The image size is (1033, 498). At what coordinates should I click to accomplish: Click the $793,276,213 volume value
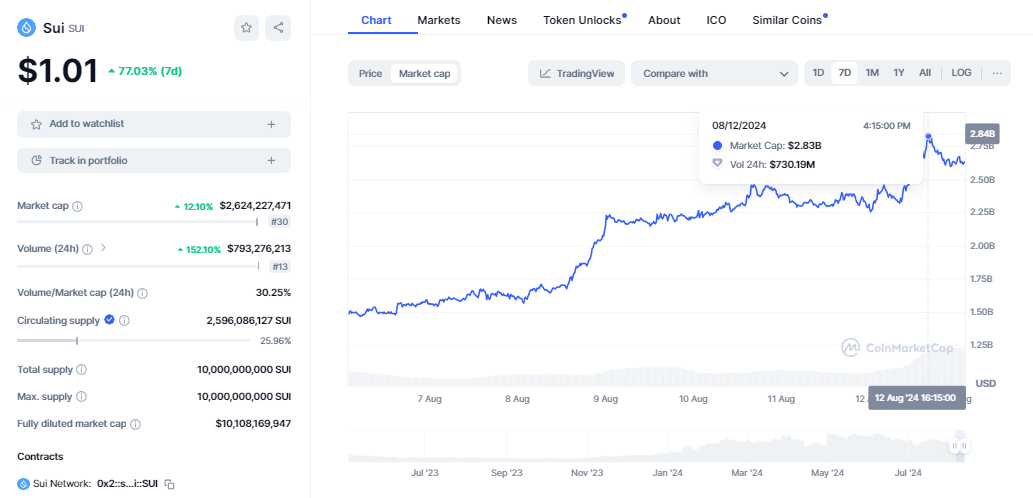pyautogui.click(x=259, y=249)
